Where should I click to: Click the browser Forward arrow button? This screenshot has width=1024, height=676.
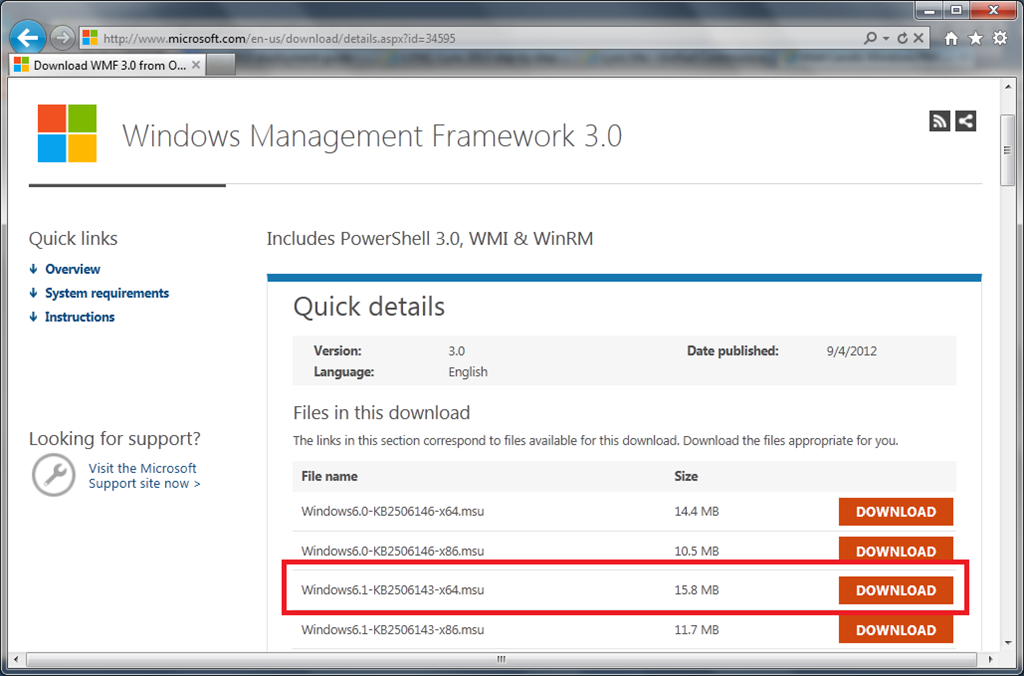pos(62,38)
